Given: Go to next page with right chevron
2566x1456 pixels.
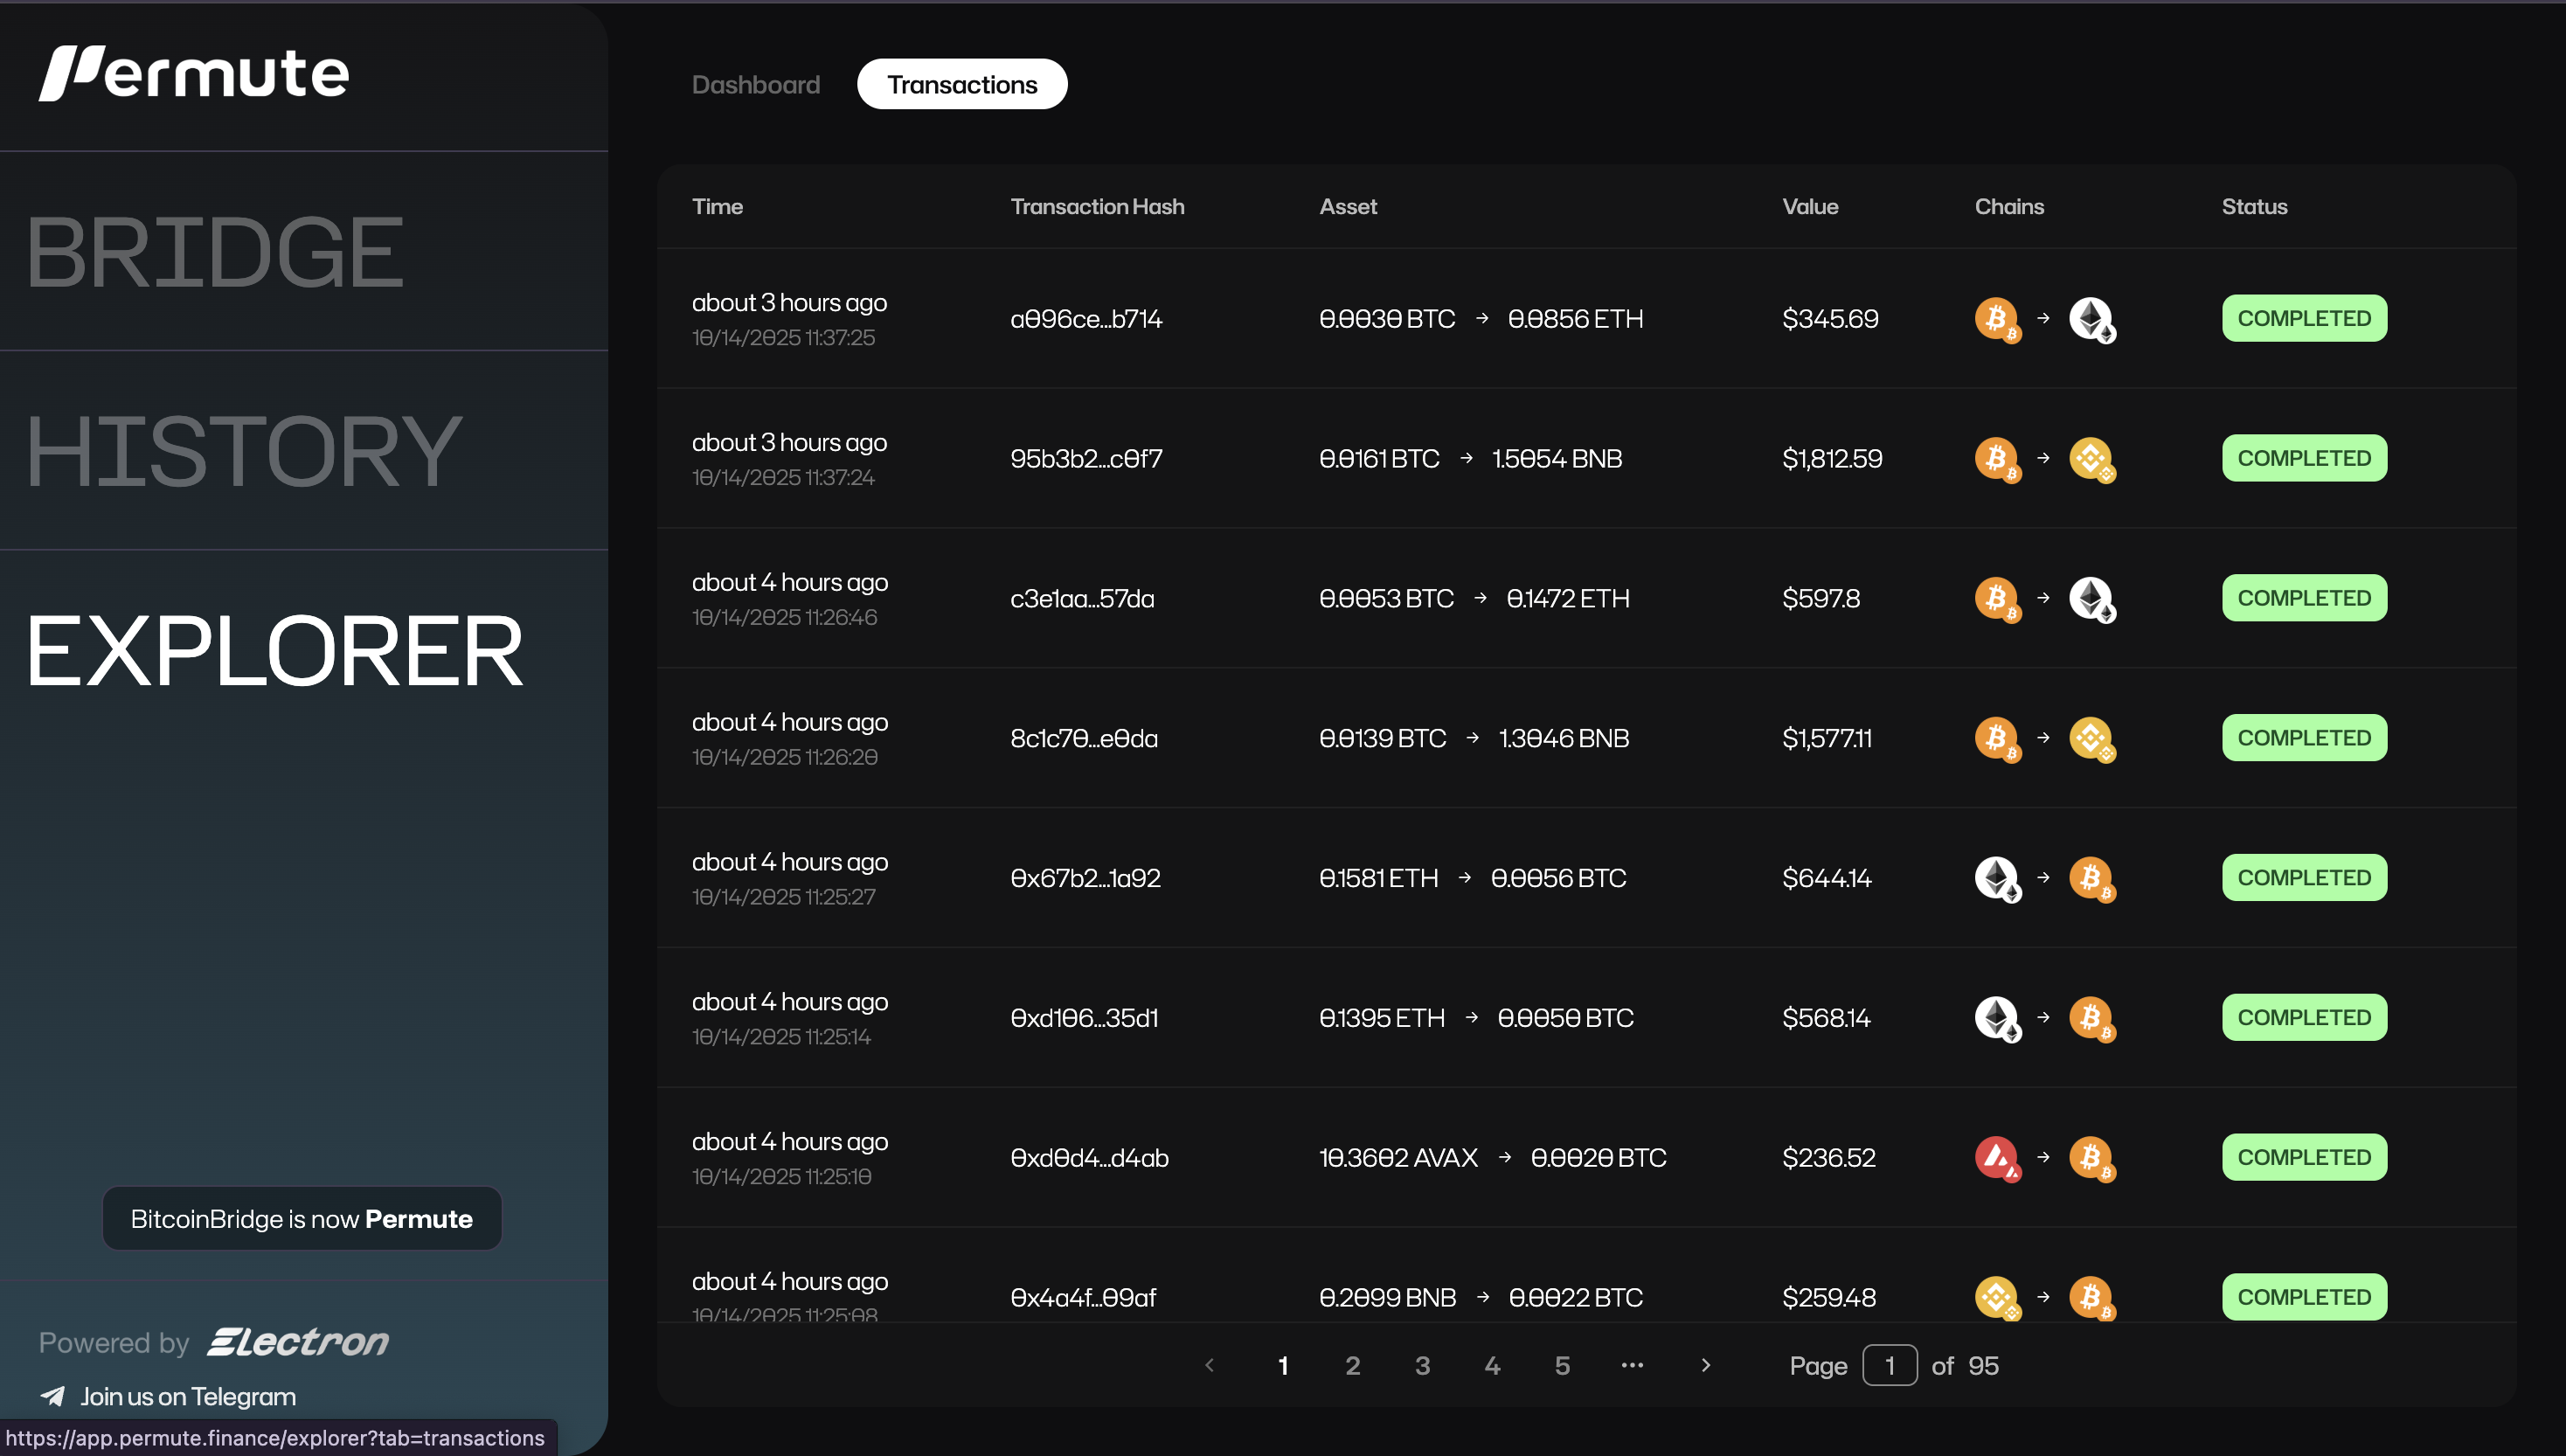Looking at the screenshot, I should tap(1706, 1365).
